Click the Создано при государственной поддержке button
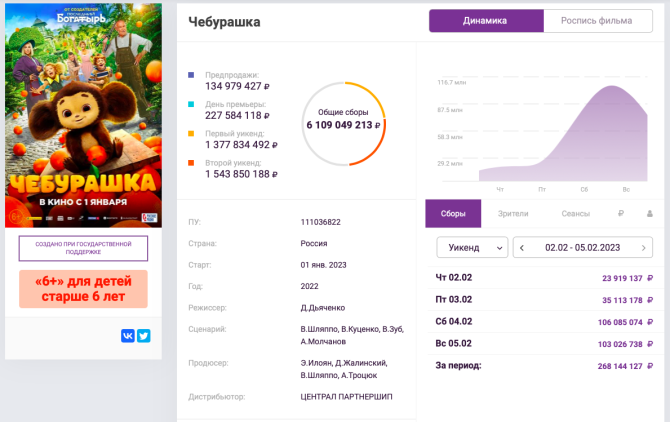 click(83, 248)
